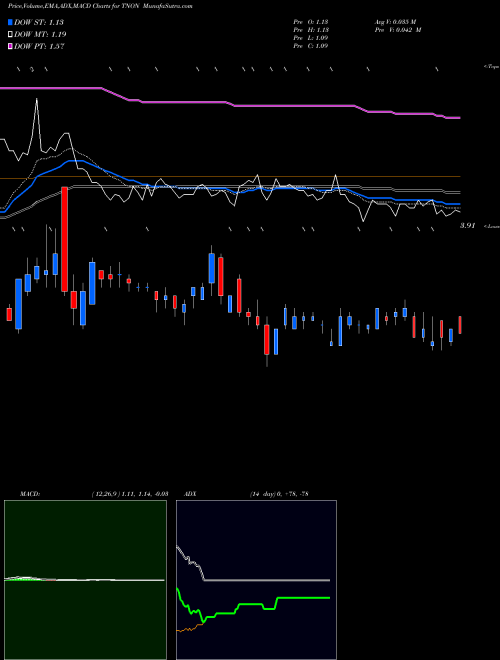Click the 'Pre V: 0.042 M' volume text
This screenshot has height=660, width=500.
[398, 30]
